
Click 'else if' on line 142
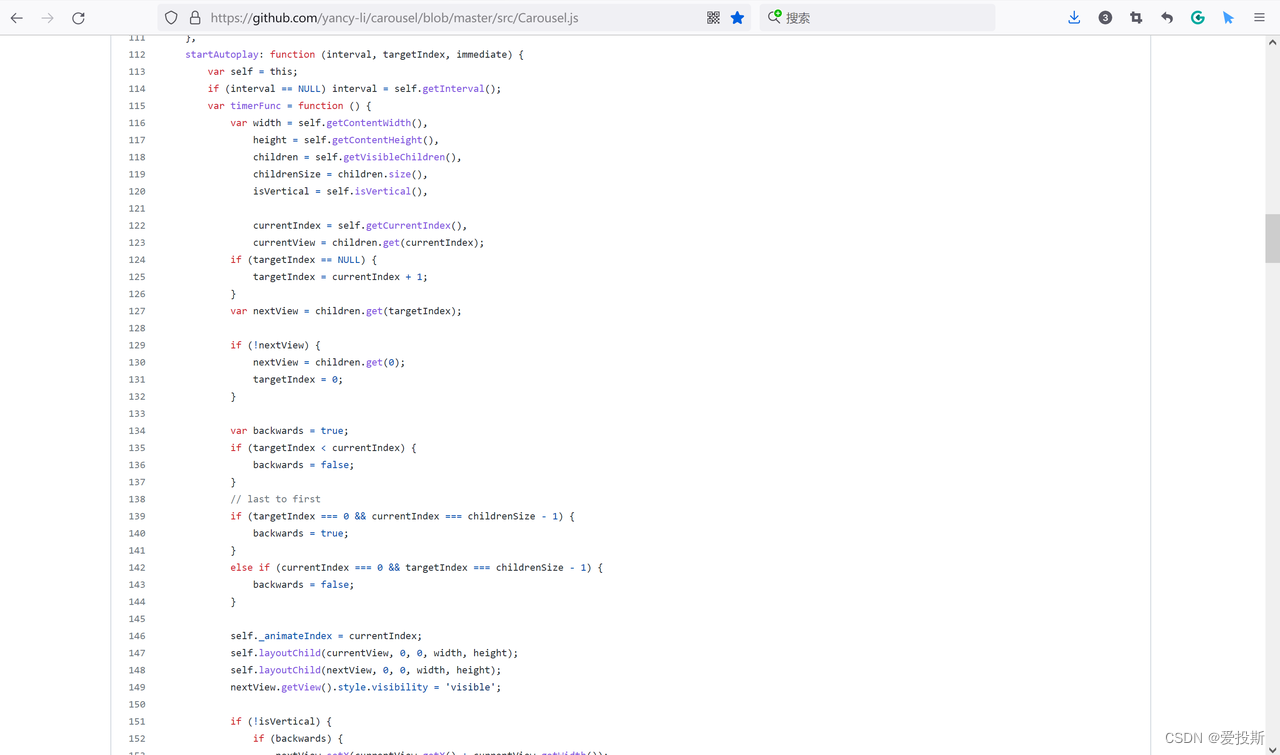[250, 568]
